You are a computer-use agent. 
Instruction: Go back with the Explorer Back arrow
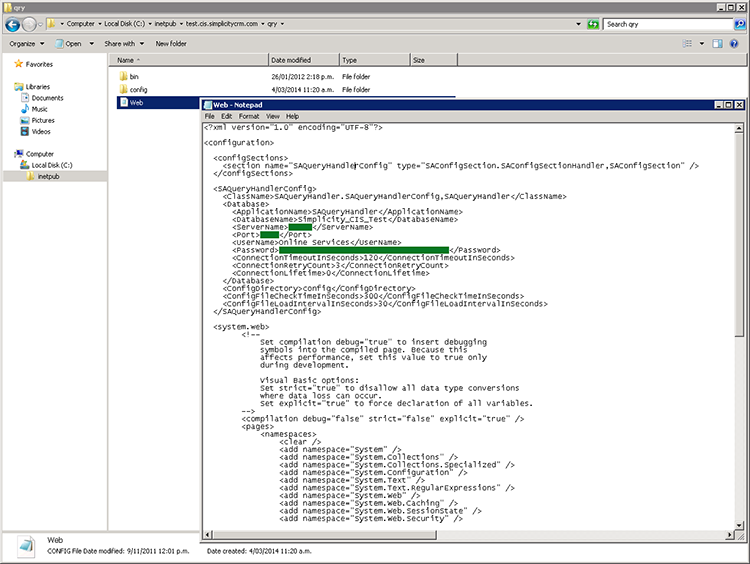click(12, 24)
